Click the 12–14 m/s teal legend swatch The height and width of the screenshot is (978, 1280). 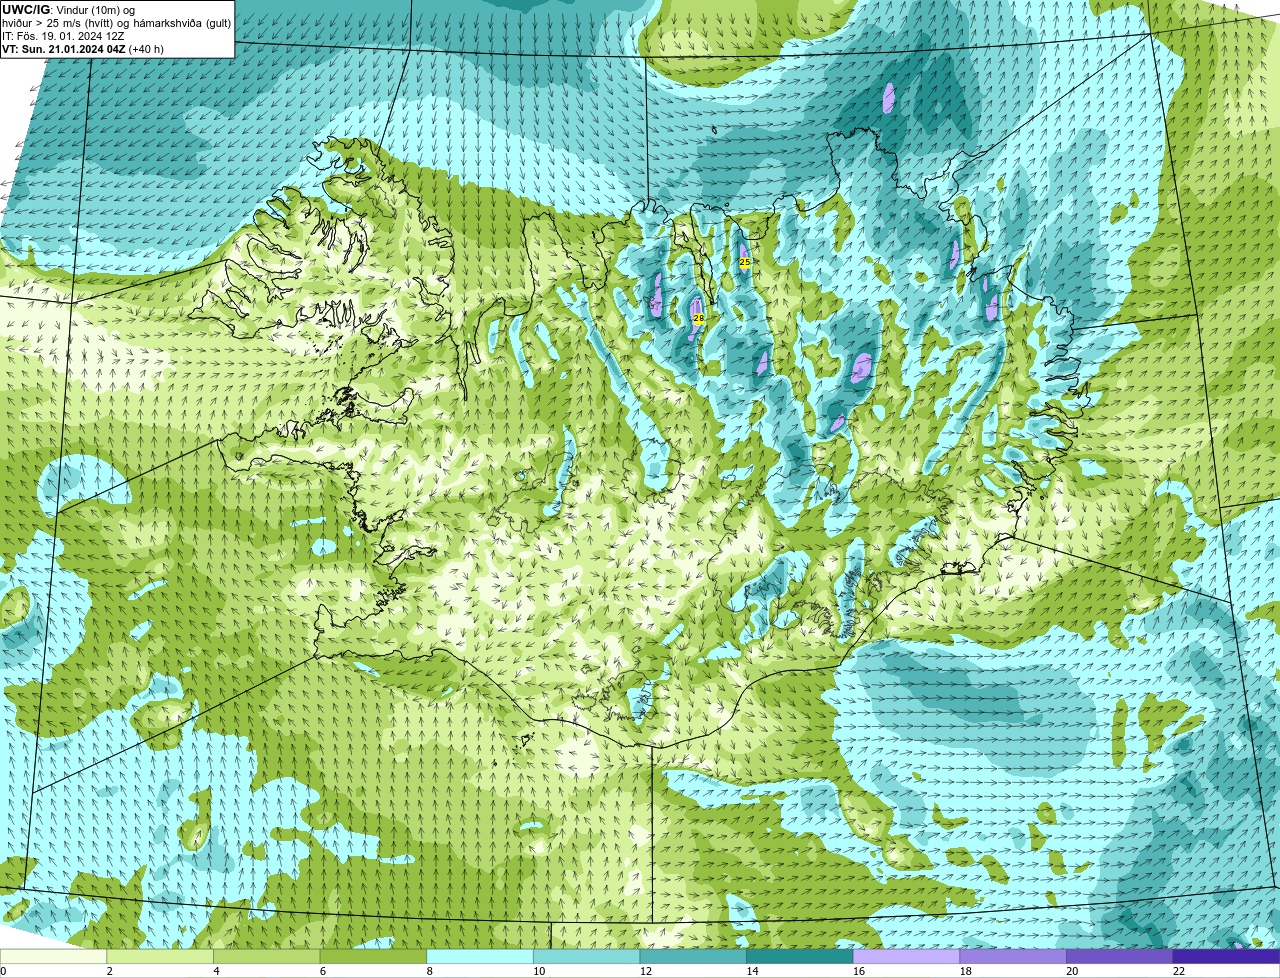[x=693, y=956]
